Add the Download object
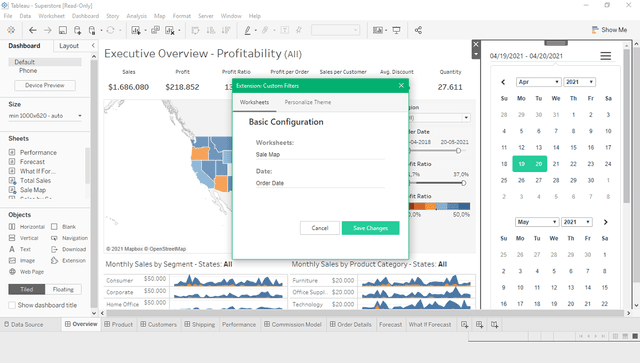The height and width of the screenshot is (363, 640). 68,249
